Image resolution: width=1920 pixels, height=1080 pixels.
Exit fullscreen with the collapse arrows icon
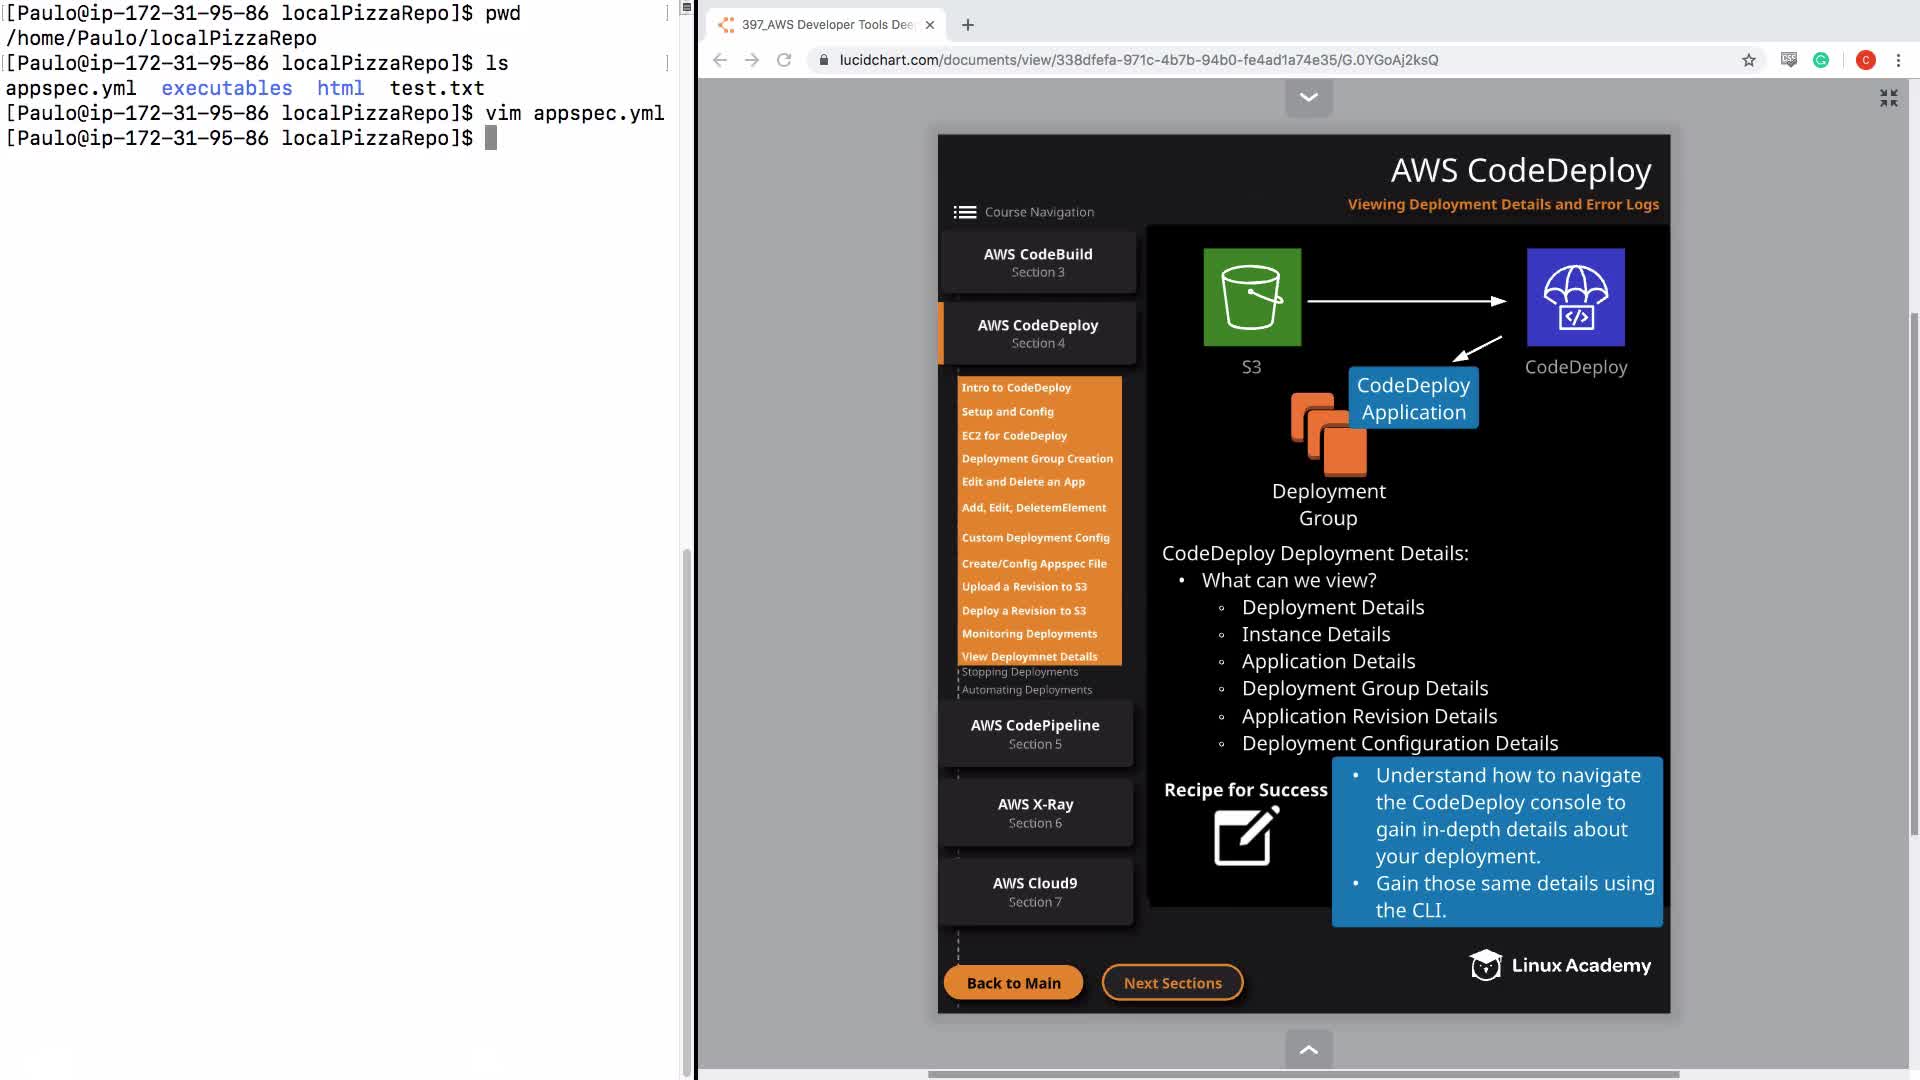(1888, 98)
